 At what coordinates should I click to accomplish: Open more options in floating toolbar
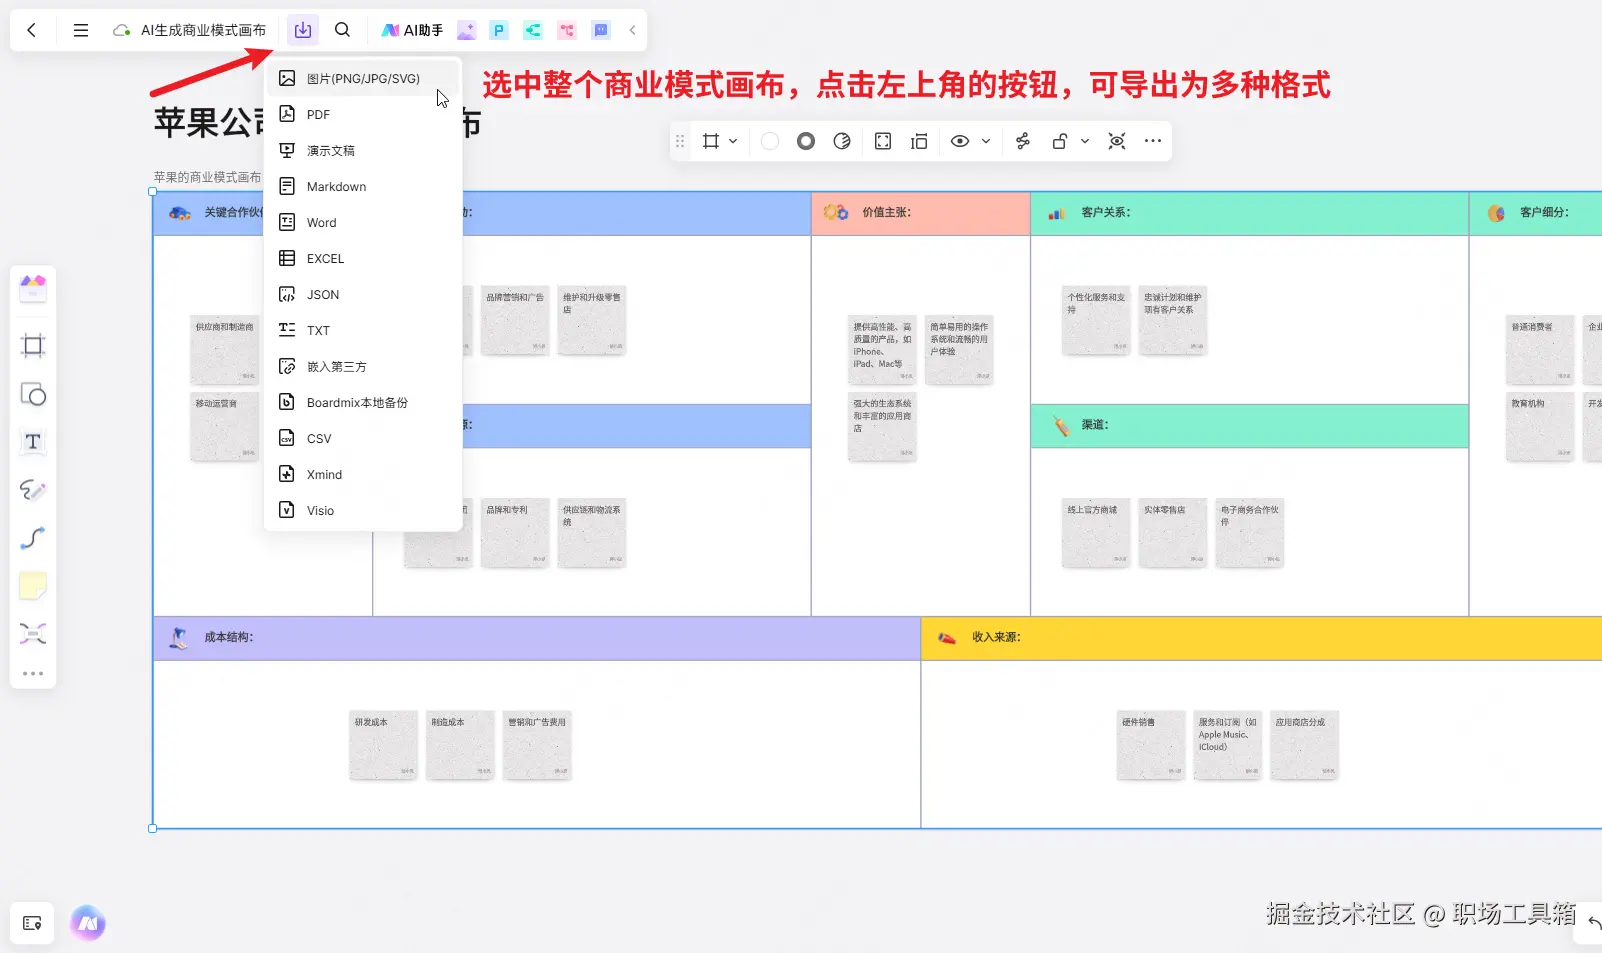point(1153,141)
